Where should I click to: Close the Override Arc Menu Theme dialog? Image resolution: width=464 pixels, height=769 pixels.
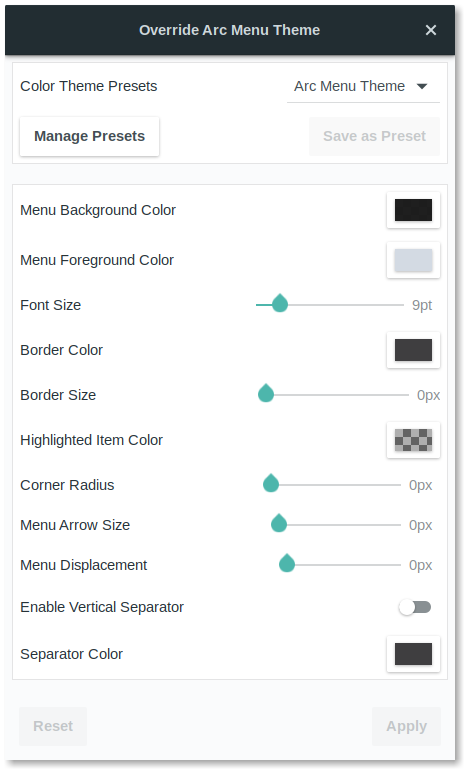pos(431,30)
